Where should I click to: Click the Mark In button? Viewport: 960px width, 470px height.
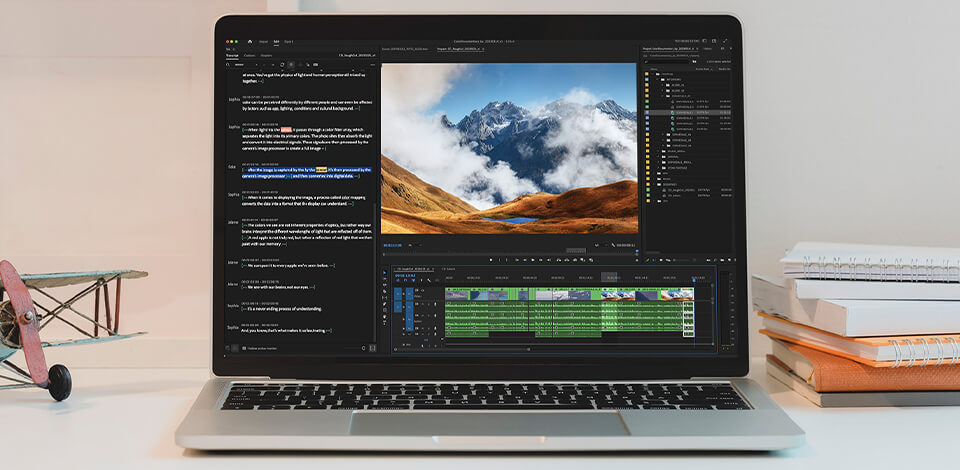[500, 259]
